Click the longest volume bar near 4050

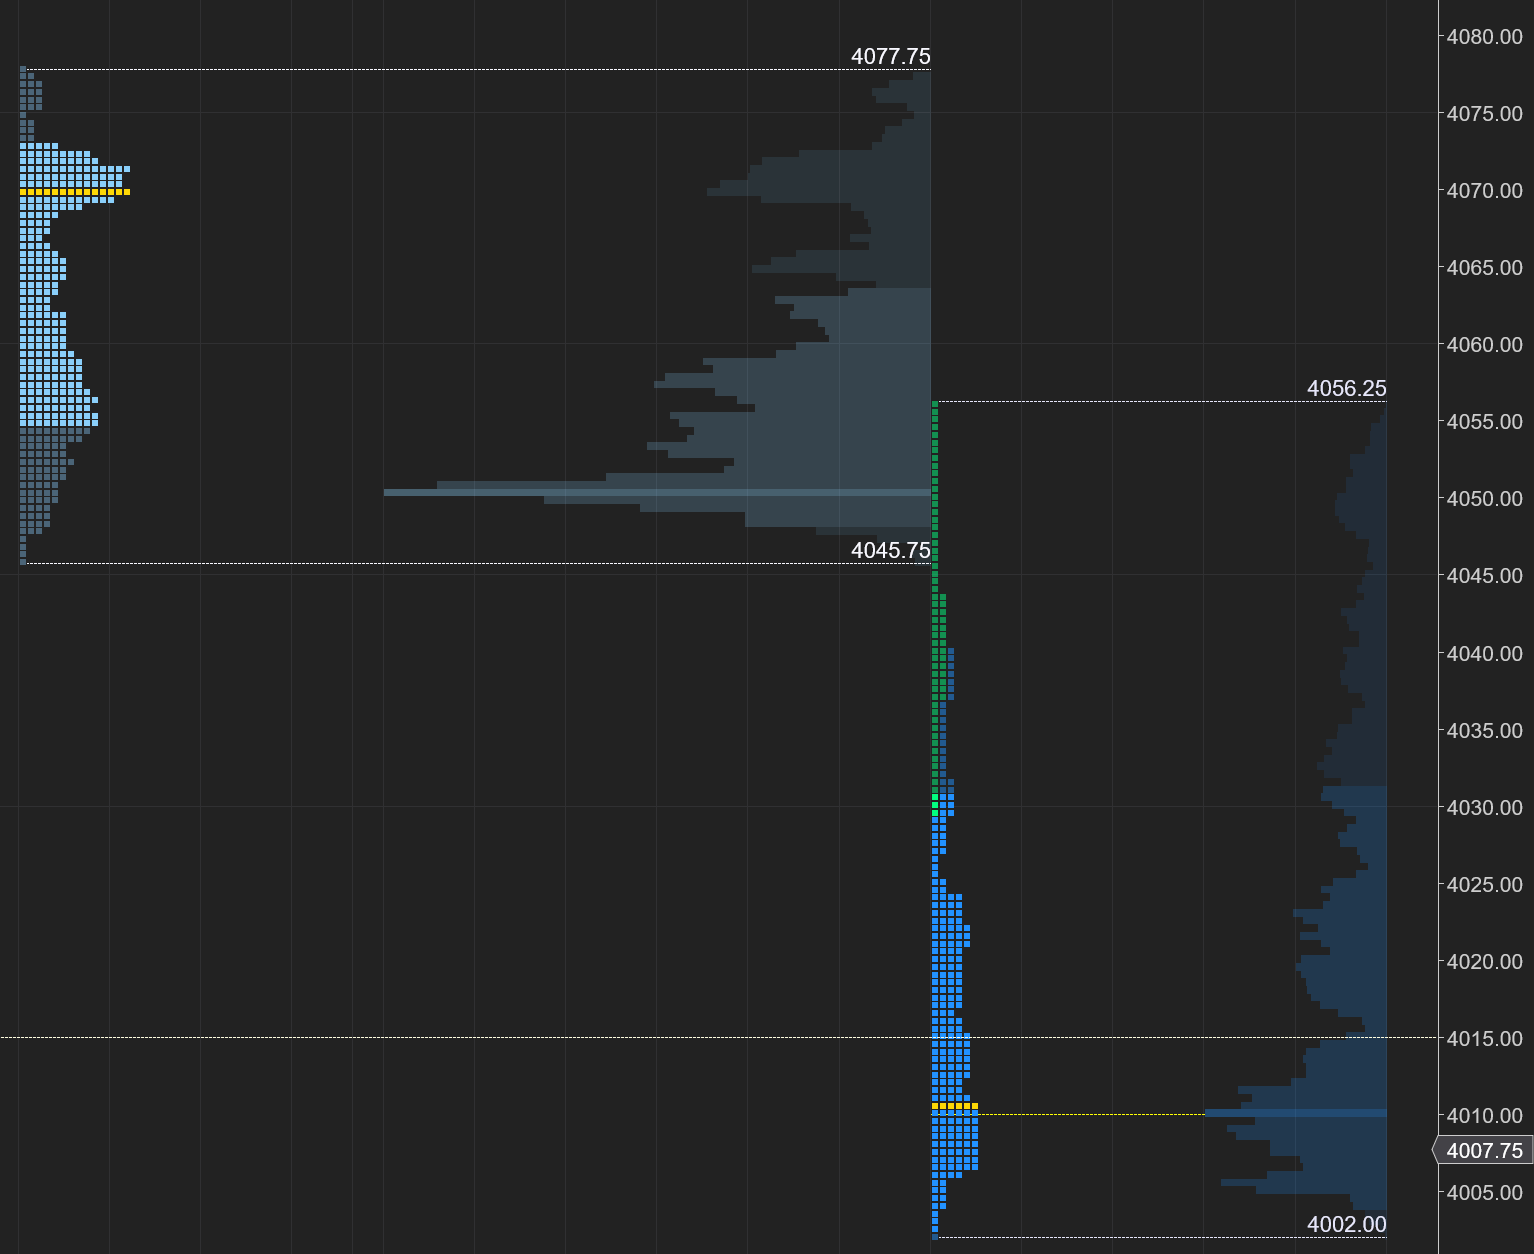click(x=657, y=493)
